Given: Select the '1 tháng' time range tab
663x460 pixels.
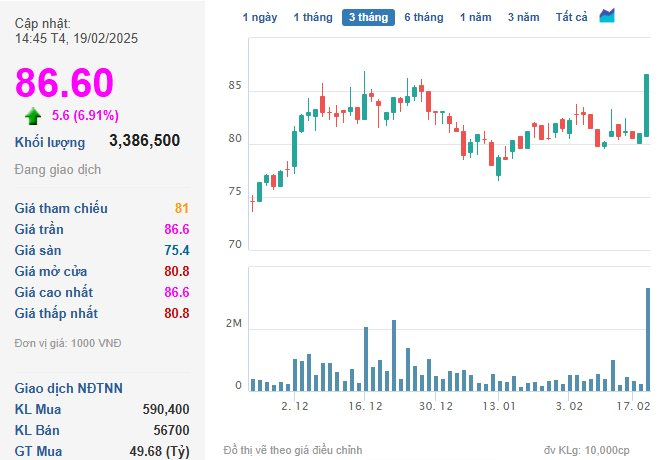Looking at the screenshot, I should (313, 17).
